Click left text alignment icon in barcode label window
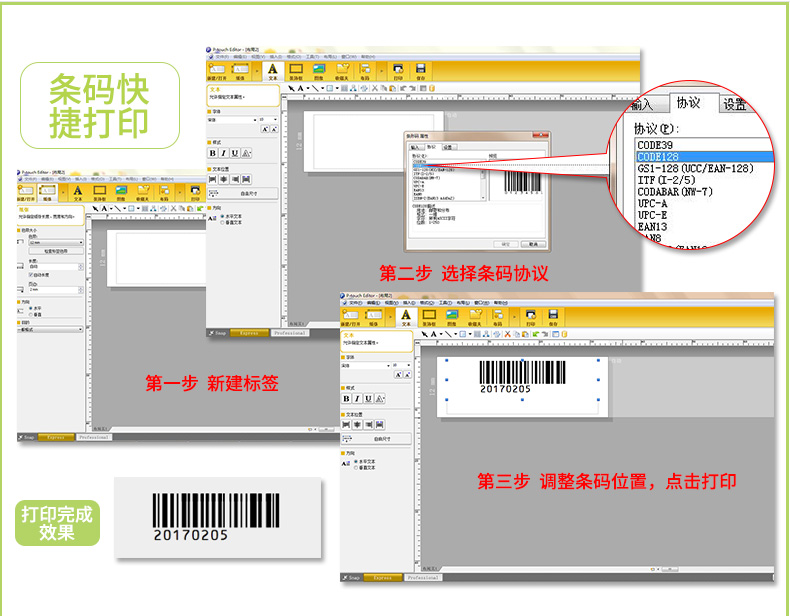790x616 pixels. [346, 425]
